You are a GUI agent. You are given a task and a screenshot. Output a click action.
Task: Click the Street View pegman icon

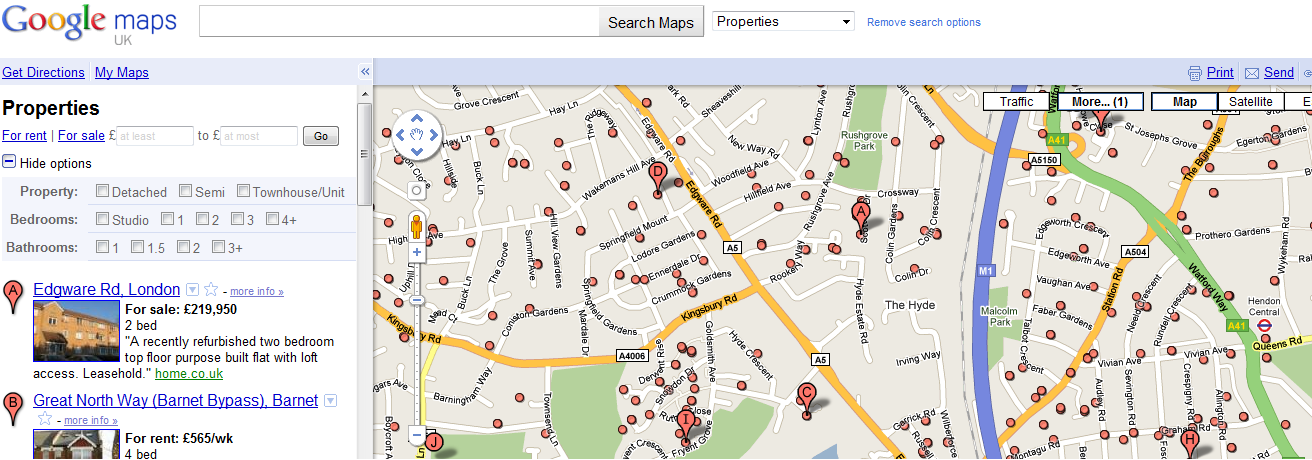tap(417, 227)
